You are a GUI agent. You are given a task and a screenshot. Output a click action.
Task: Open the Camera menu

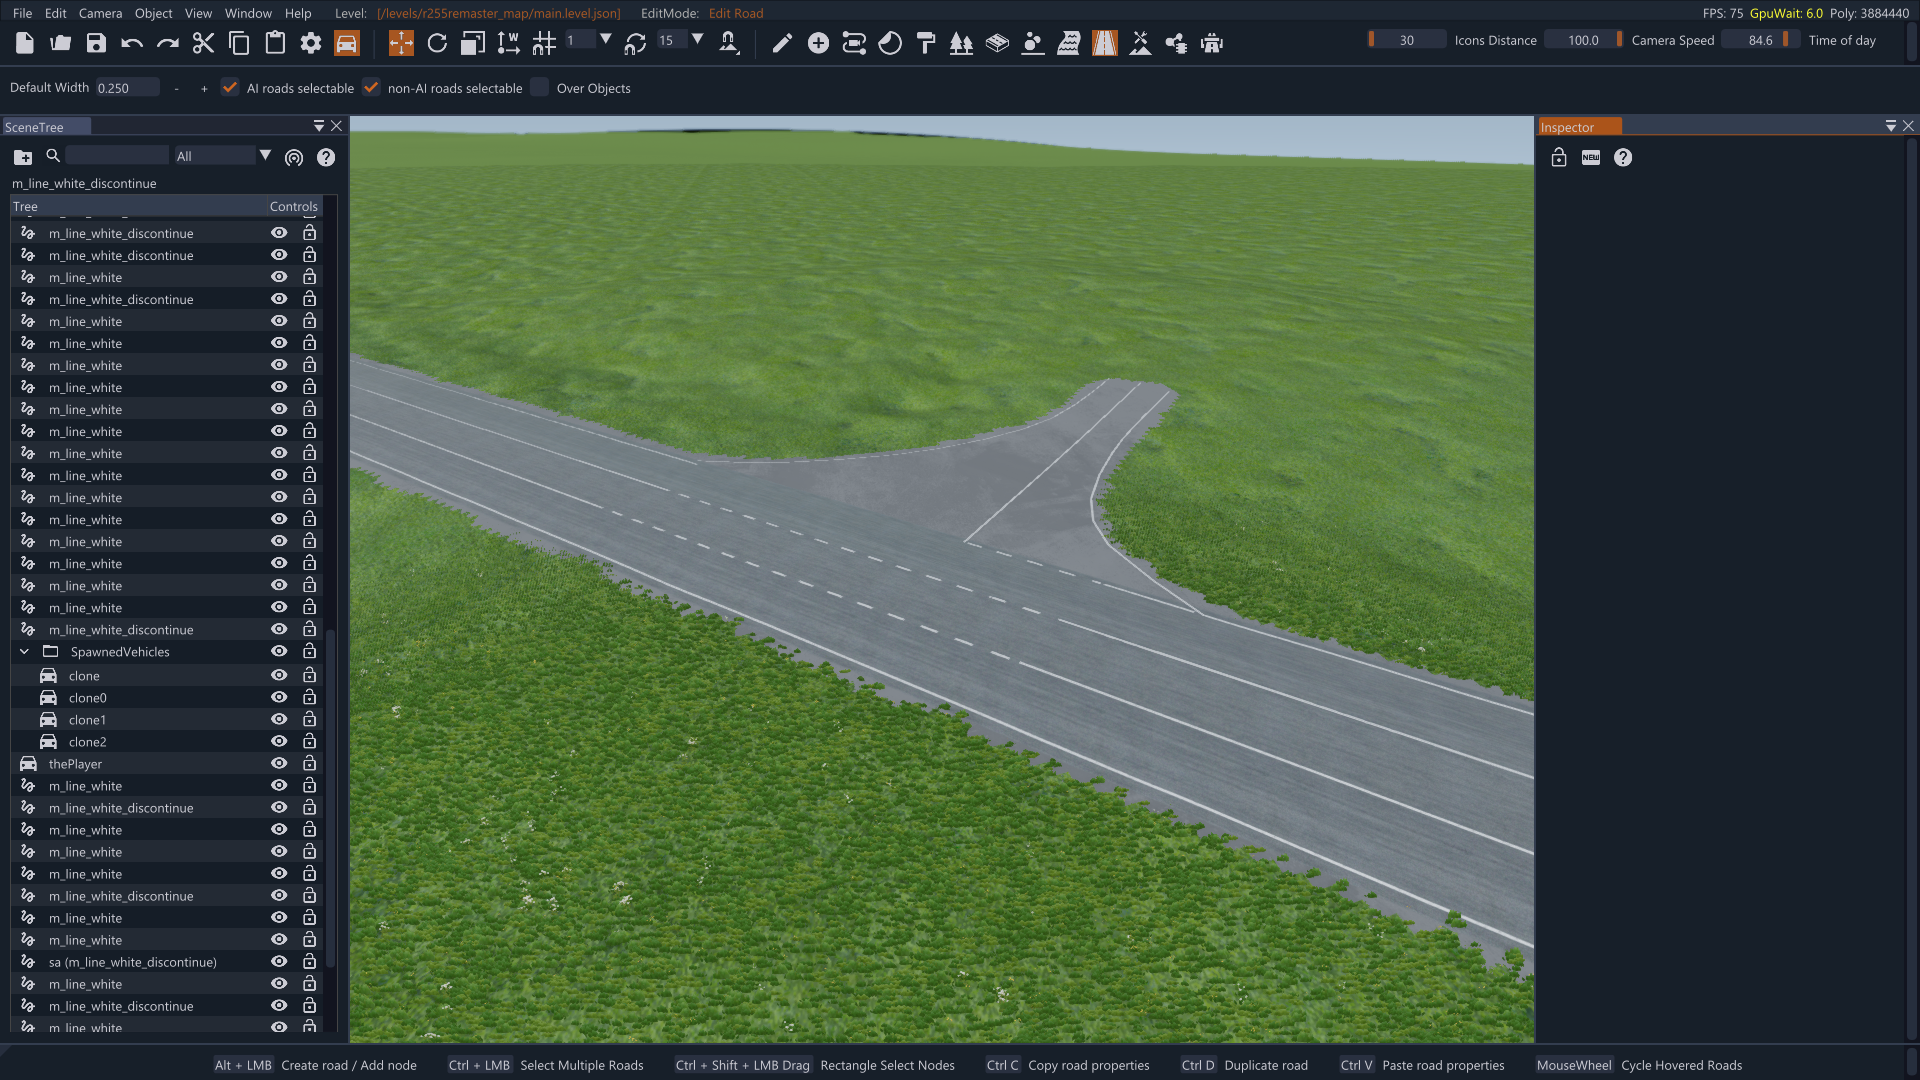click(x=100, y=13)
